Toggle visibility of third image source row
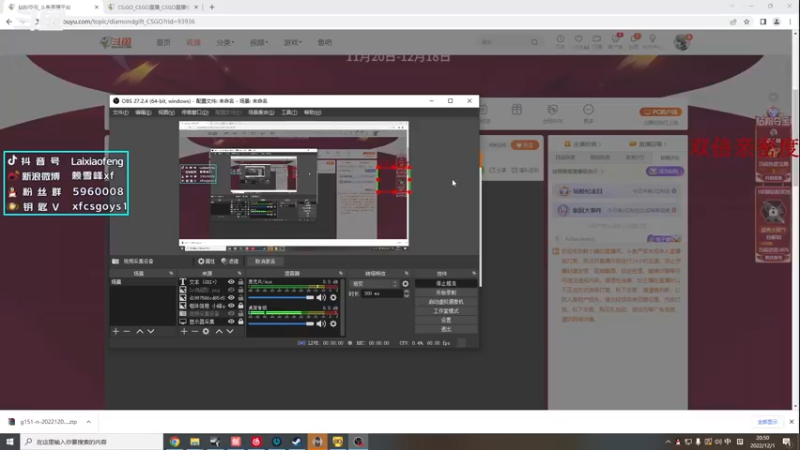Screen dimensions: 800x450 [231, 297]
